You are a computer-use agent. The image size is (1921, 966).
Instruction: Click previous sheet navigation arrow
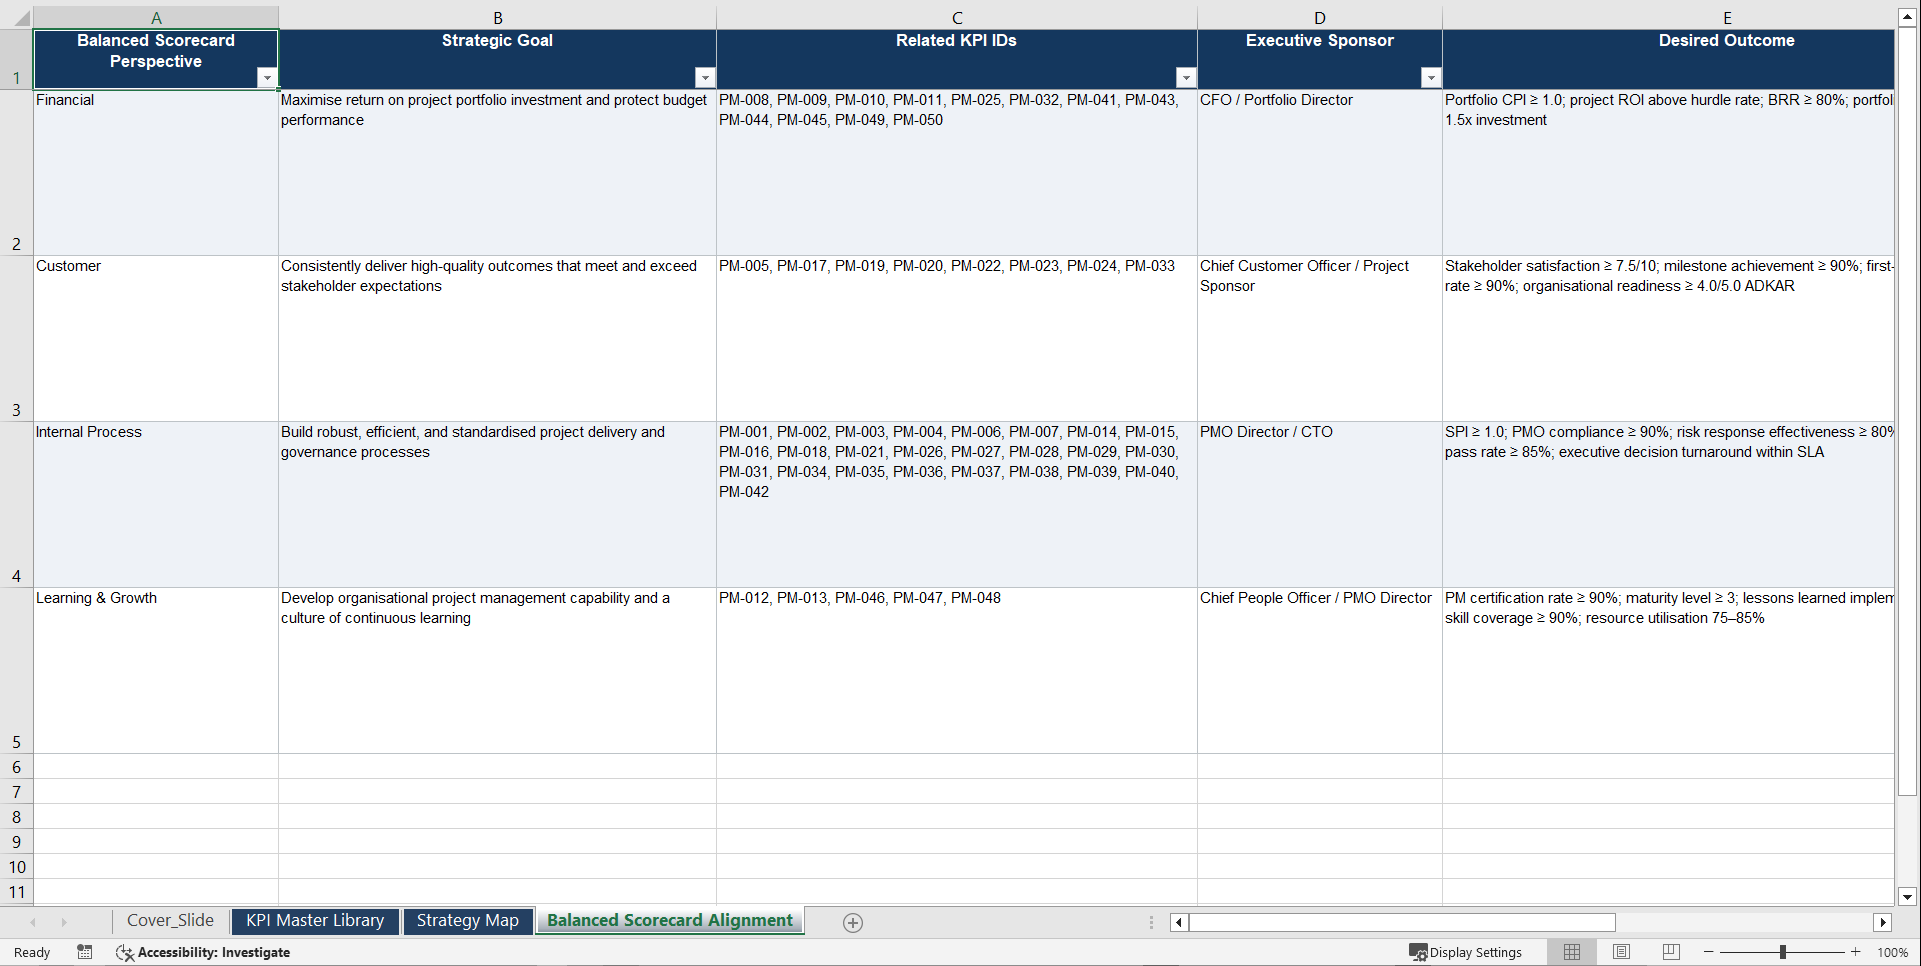click(x=33, y=922)
